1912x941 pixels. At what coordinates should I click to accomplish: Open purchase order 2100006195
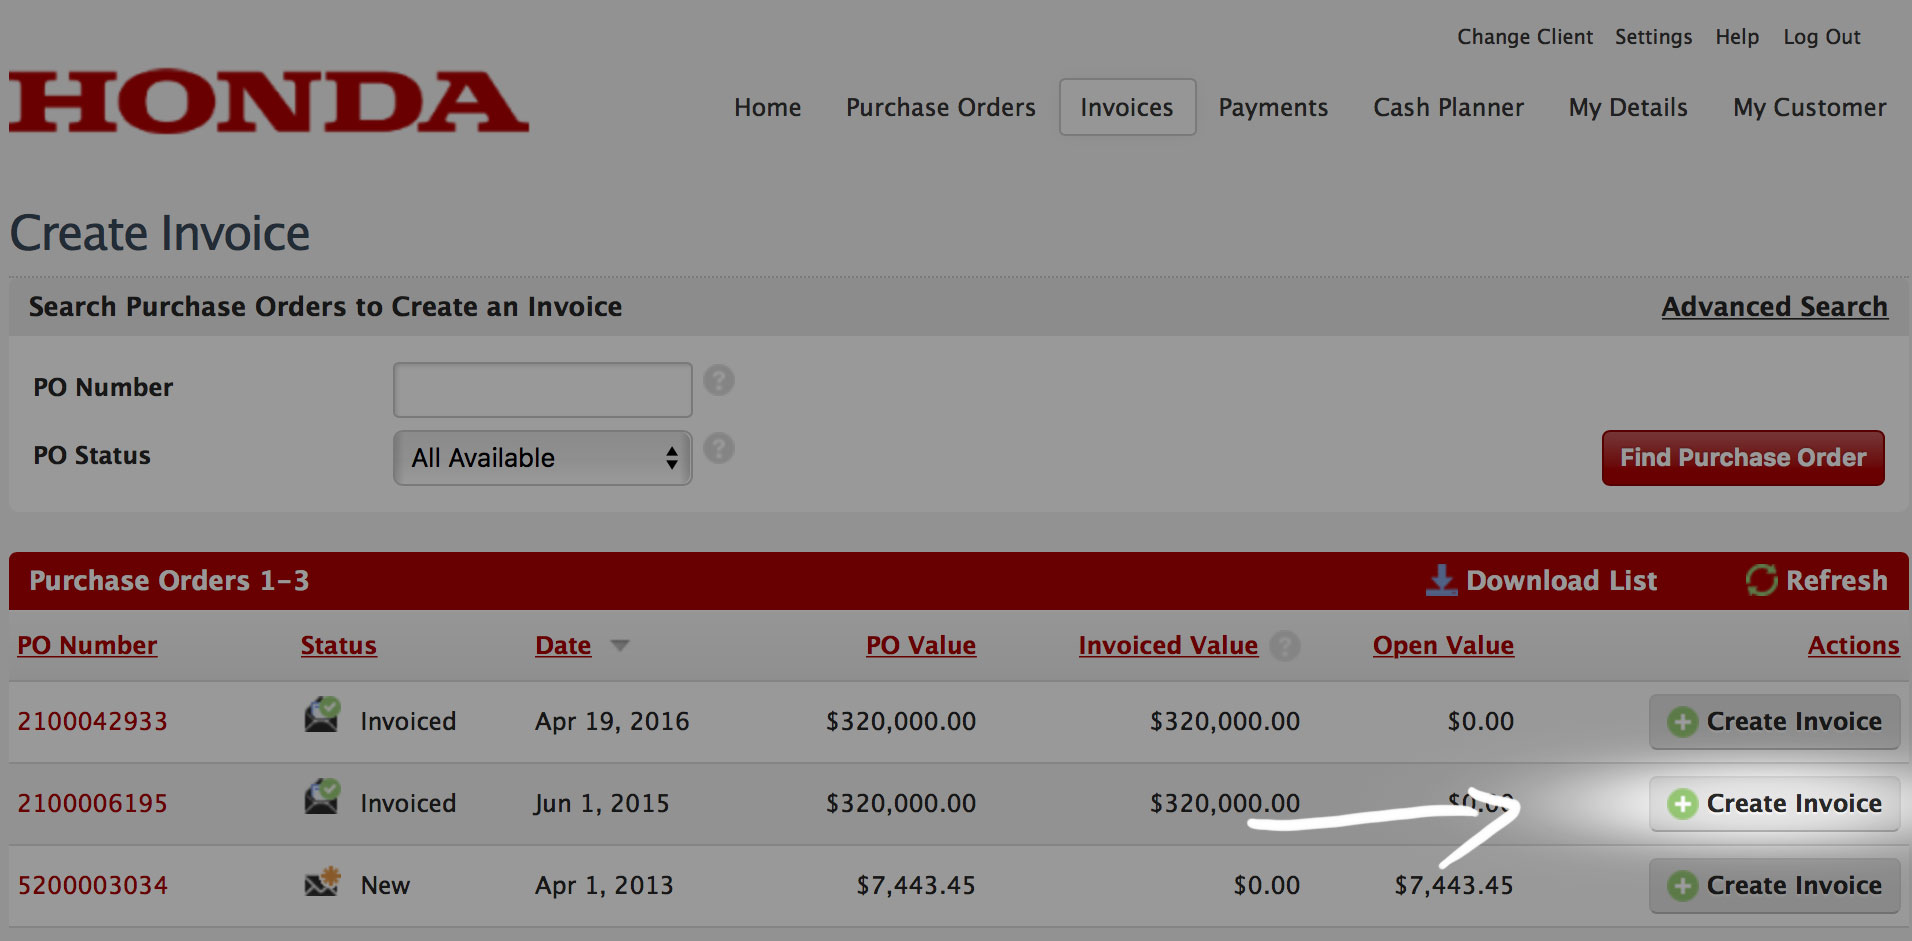point(92,803)
